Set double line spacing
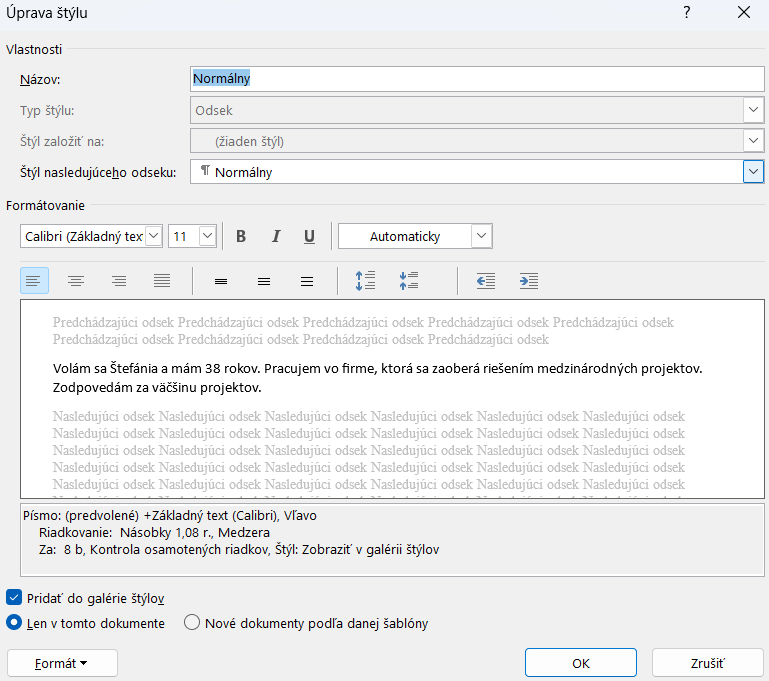 307,281
